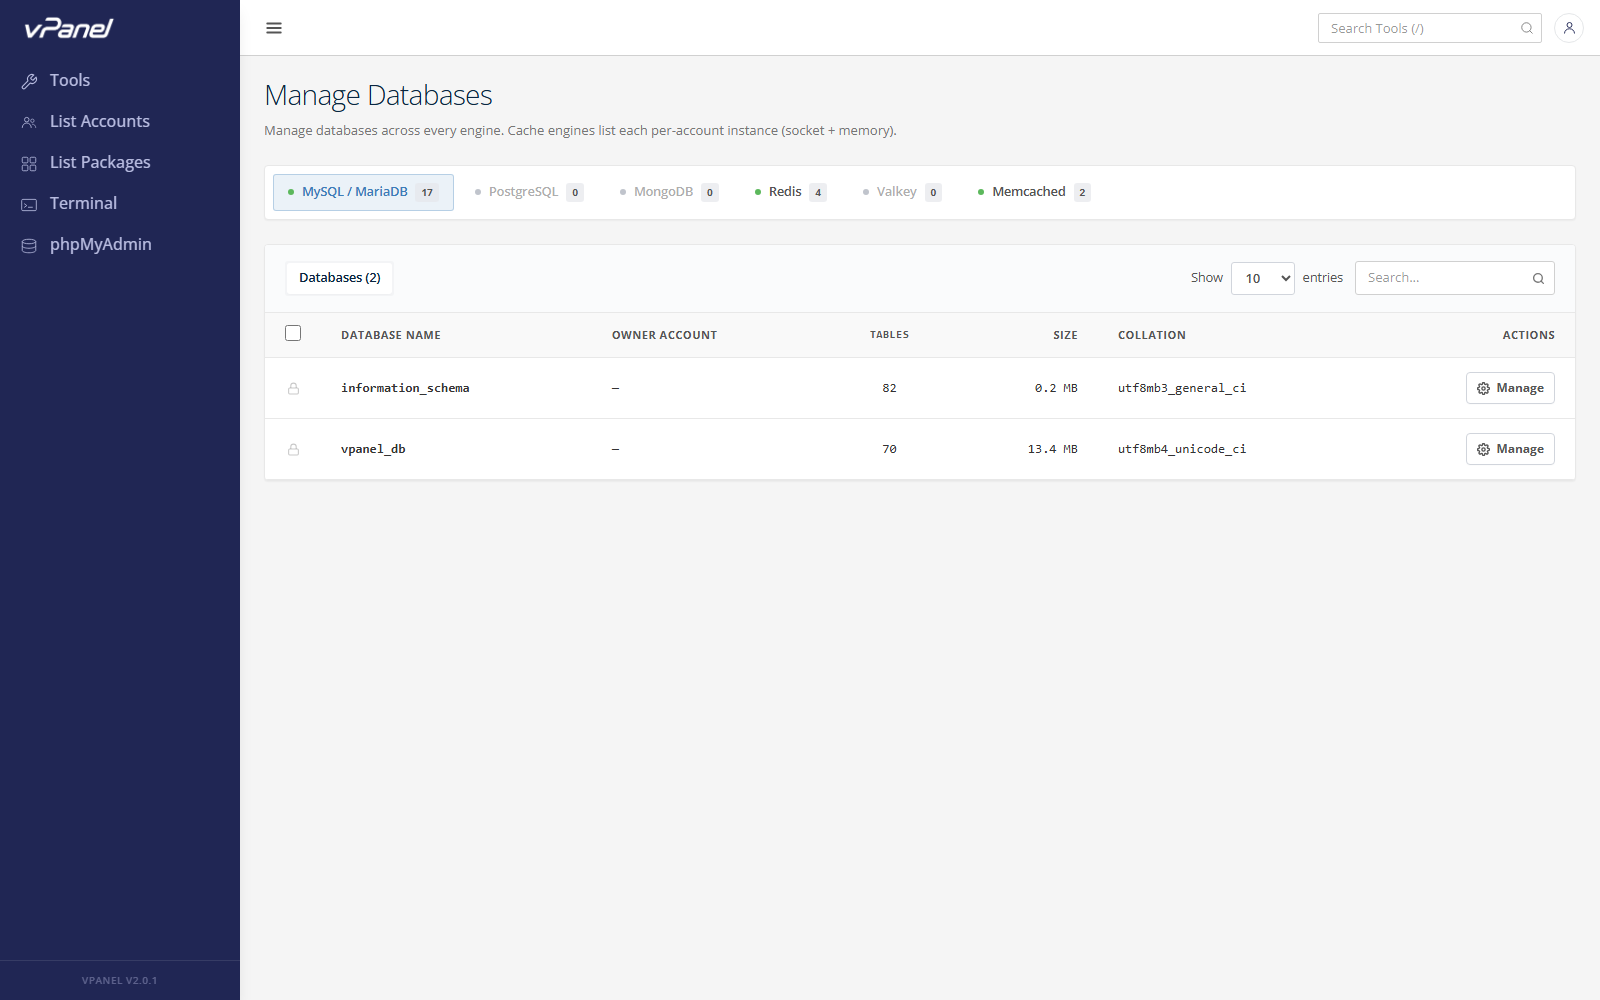The width and height of the screenshot is (1600, 1000).
Task: Click the Search Tools magnifier icon
Action: click(x=1527, y=28)
